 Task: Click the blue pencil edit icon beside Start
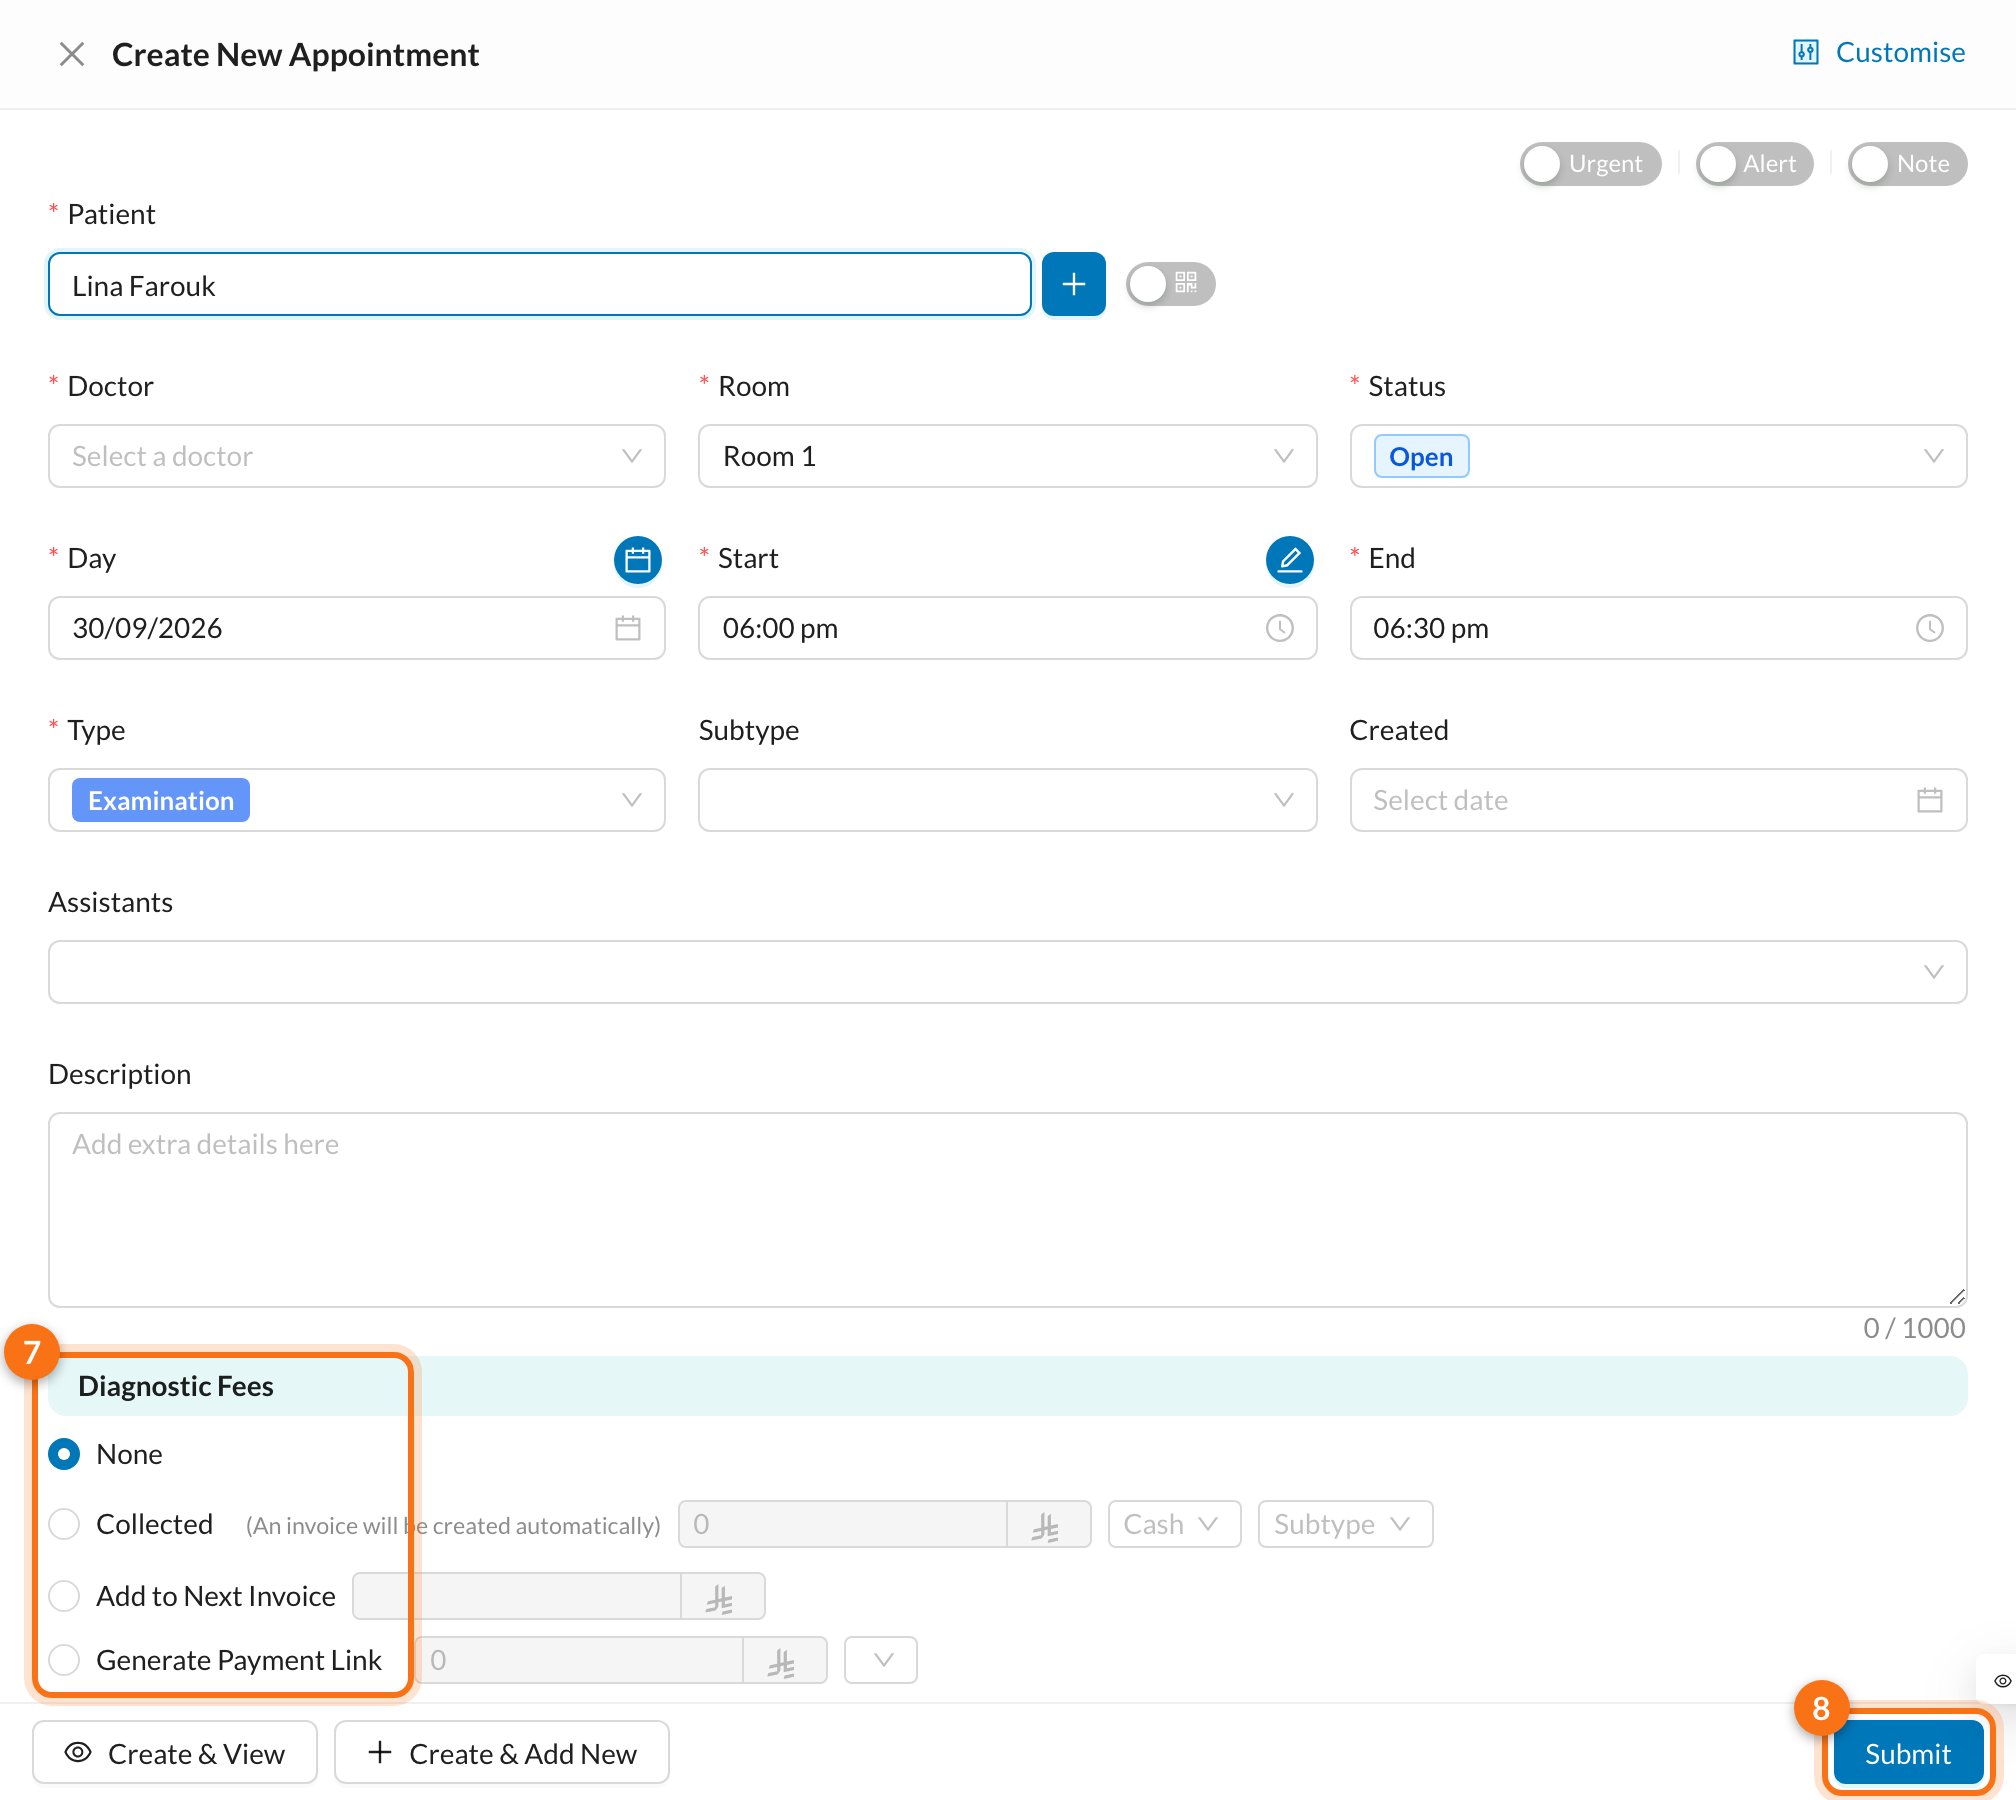[x=1289, y=559]
